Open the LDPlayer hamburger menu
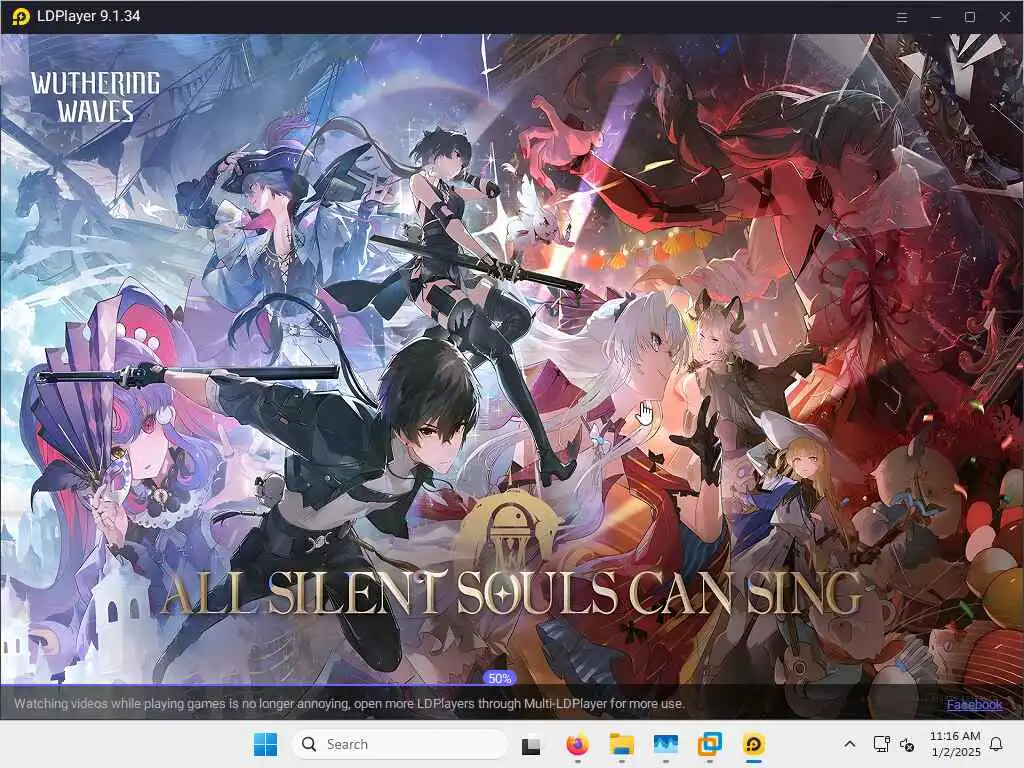Viewport: 1024px width, 768px height. pyautogui.click(x=902, y=17)
